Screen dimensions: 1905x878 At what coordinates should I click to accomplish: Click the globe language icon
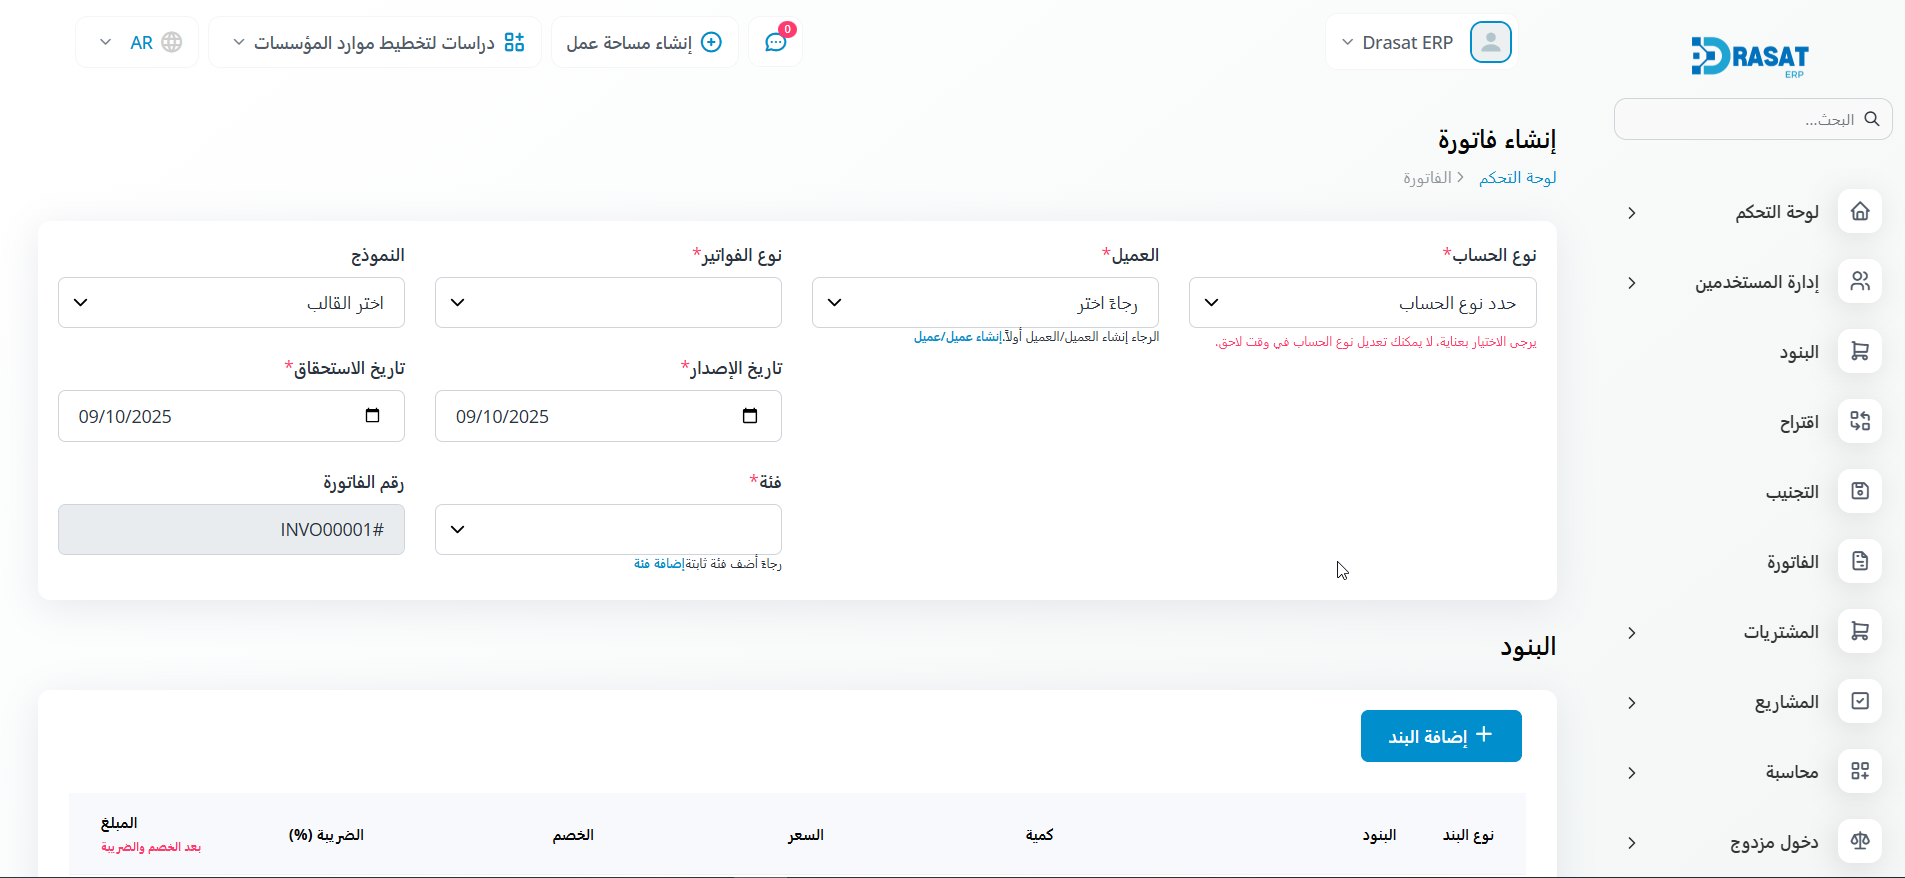click(172, 43)
